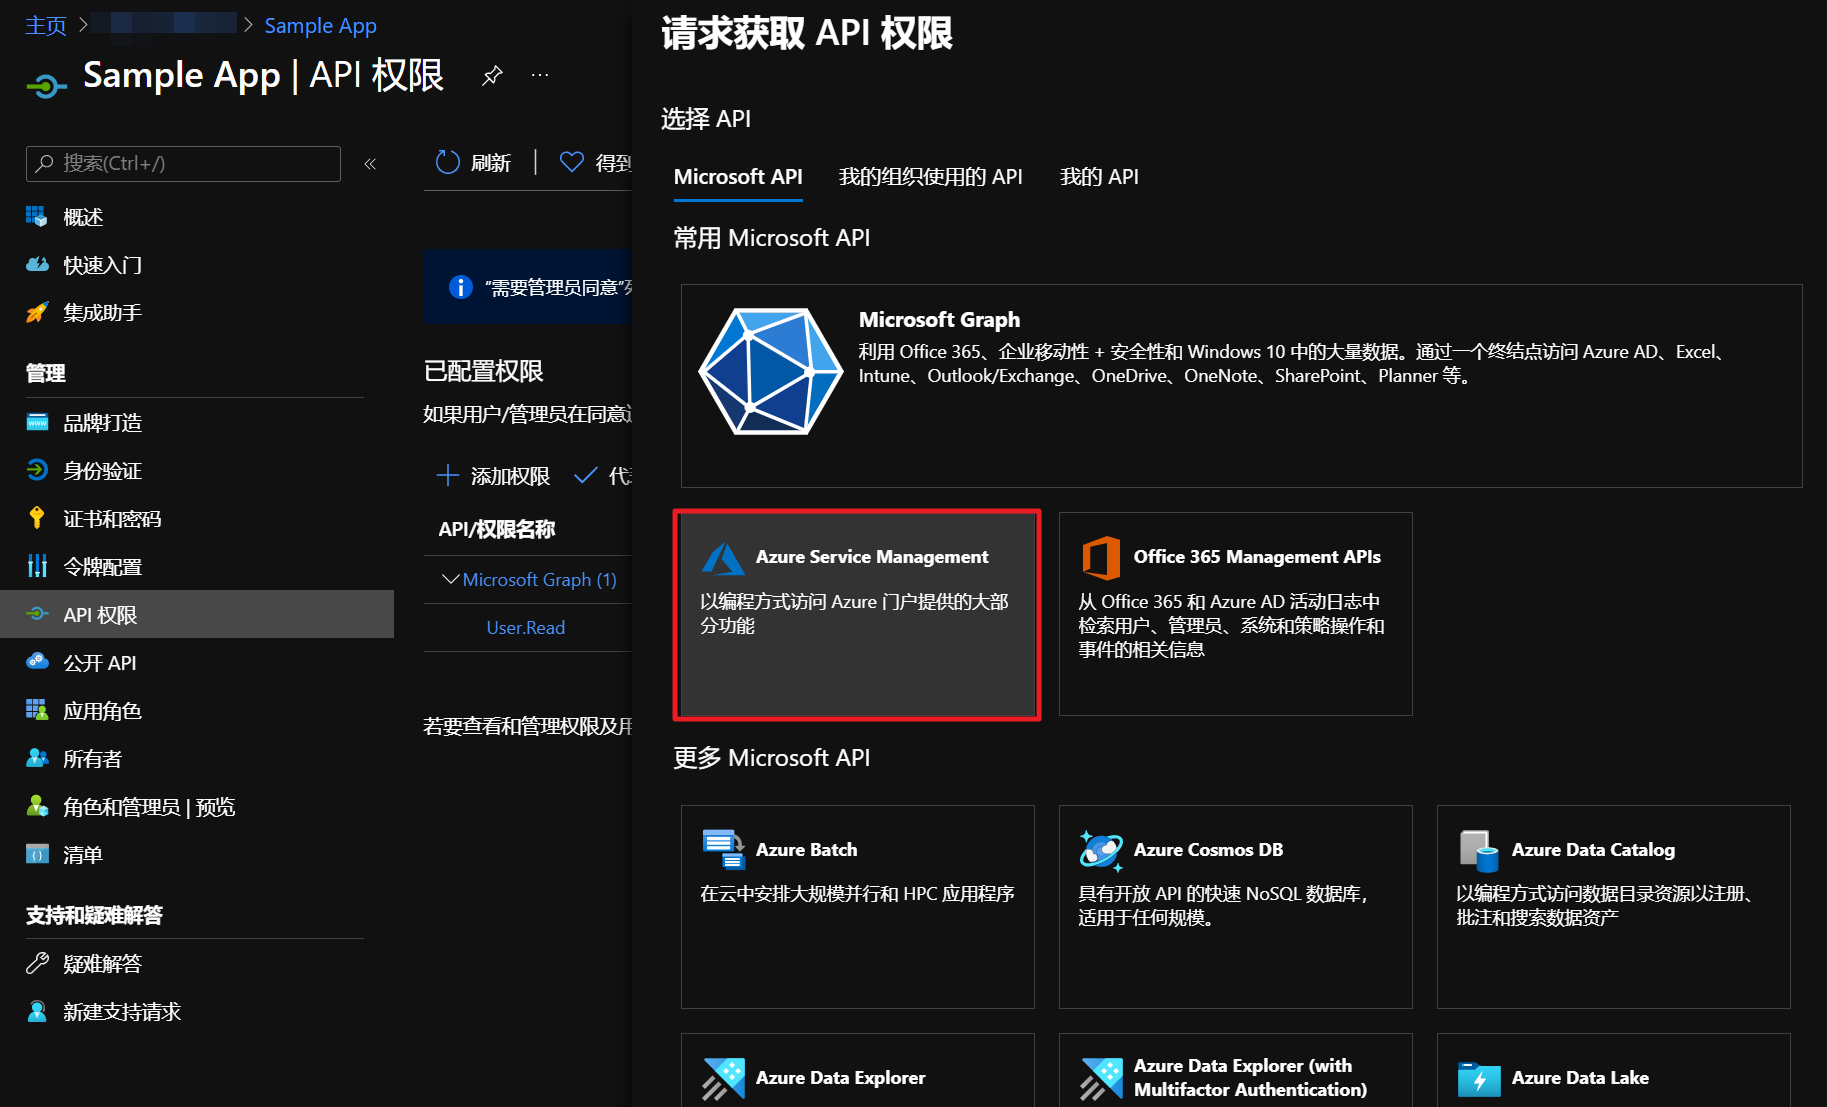The image size is (1827, 1107).
Task: Click the Office 365 Management APIs icon
Action: click(1101, 558)
